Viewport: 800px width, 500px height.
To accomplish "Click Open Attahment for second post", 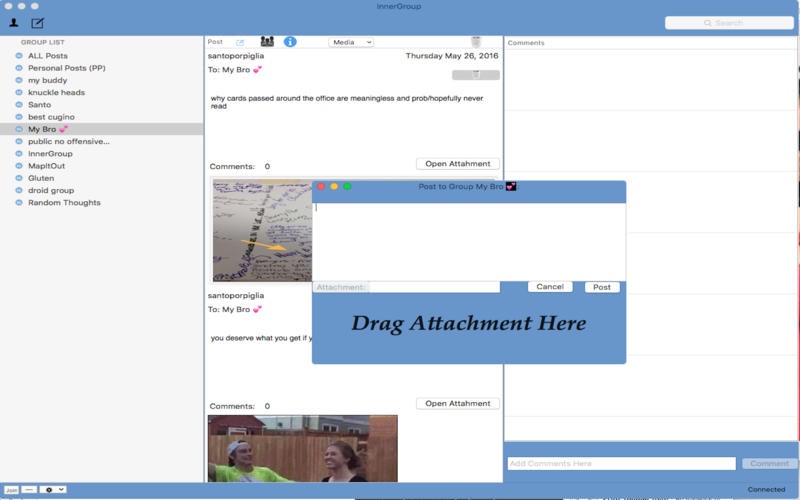I will click(458, 404).
